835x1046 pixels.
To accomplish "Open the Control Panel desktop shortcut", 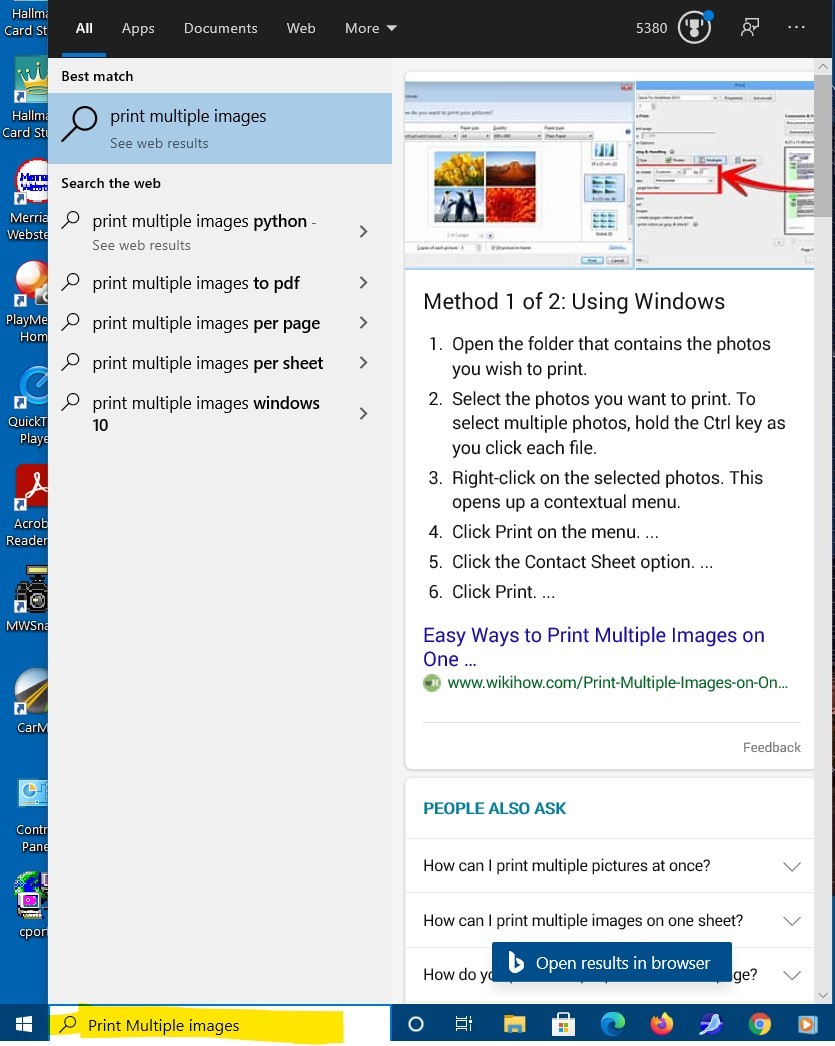I will (x=29, y=817).
